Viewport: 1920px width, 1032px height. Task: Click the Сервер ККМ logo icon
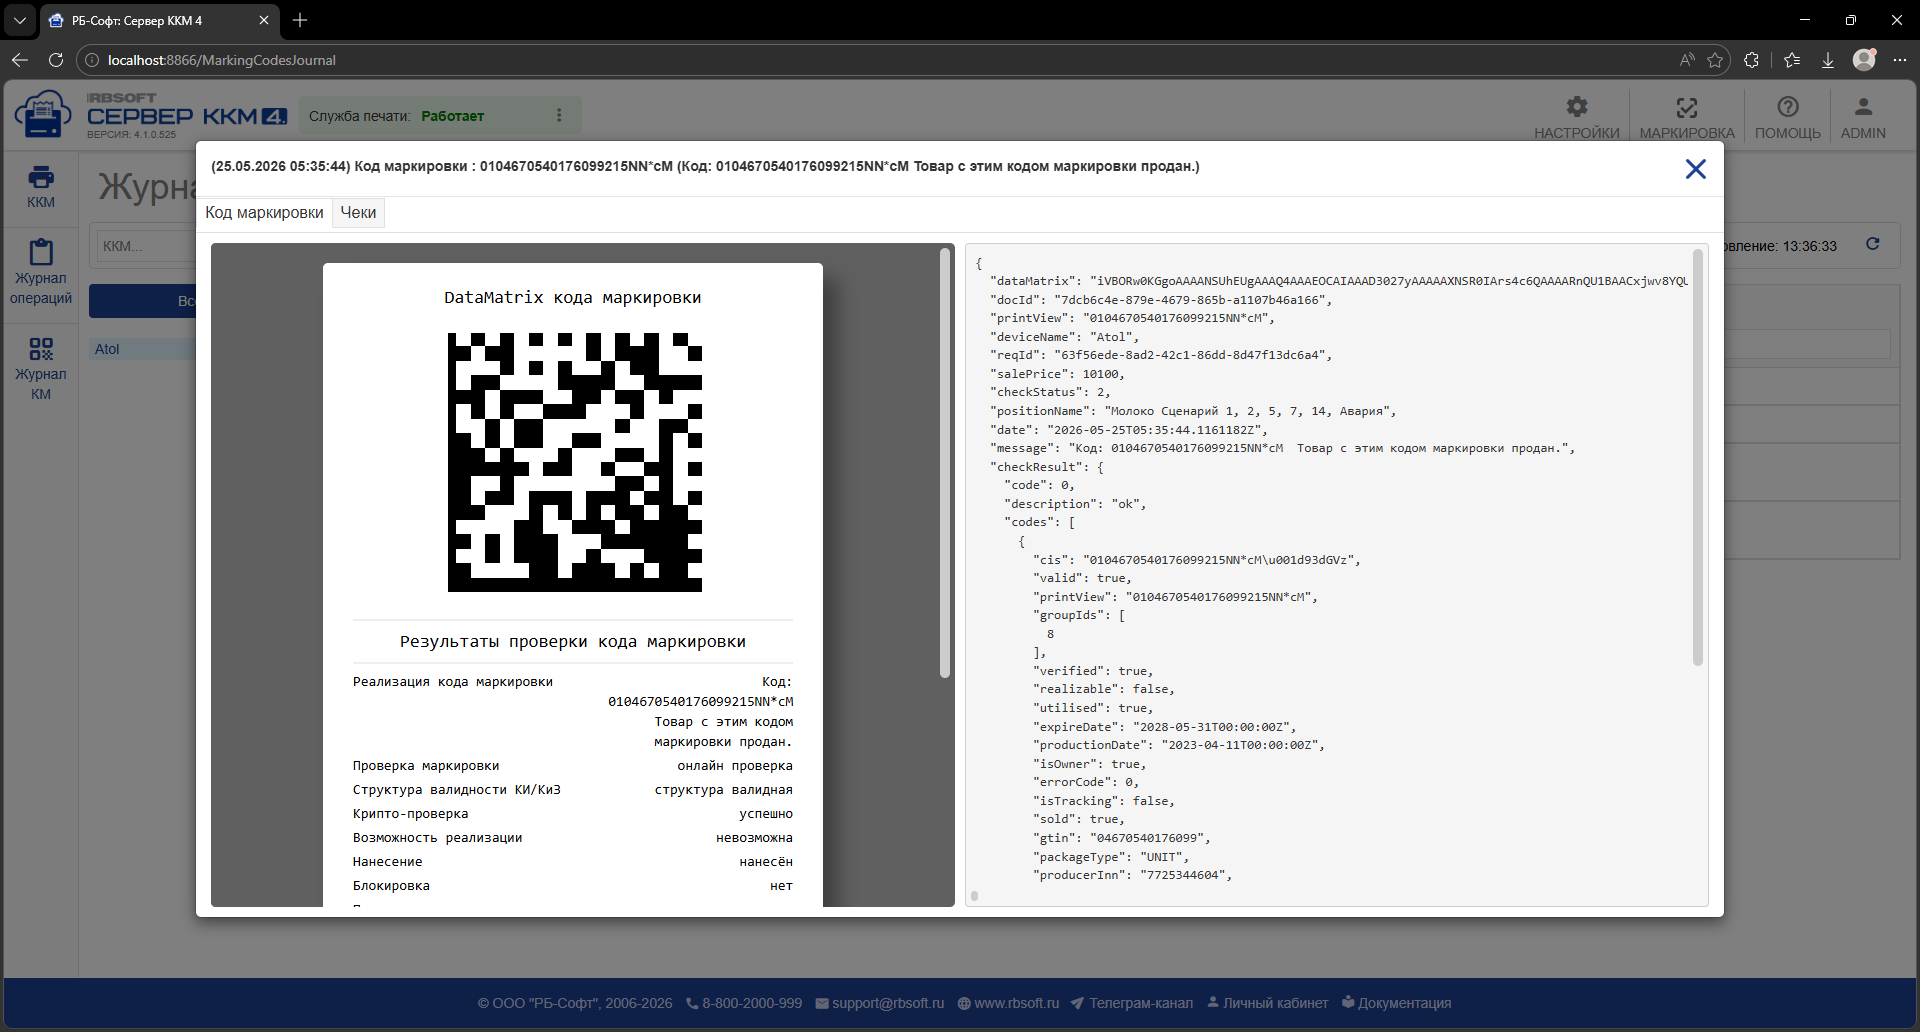(x=43, y=115)
